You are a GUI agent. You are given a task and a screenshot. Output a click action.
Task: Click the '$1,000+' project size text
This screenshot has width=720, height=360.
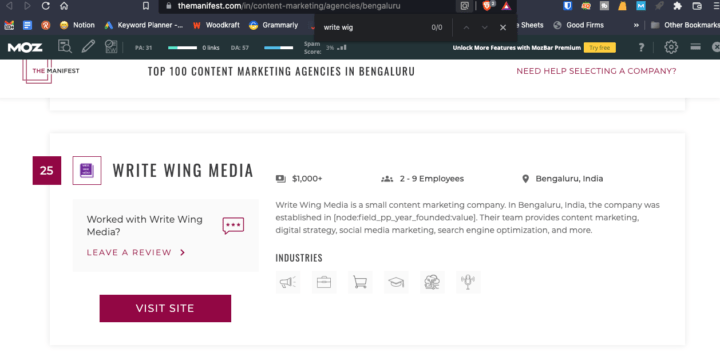tap(307, 179)
